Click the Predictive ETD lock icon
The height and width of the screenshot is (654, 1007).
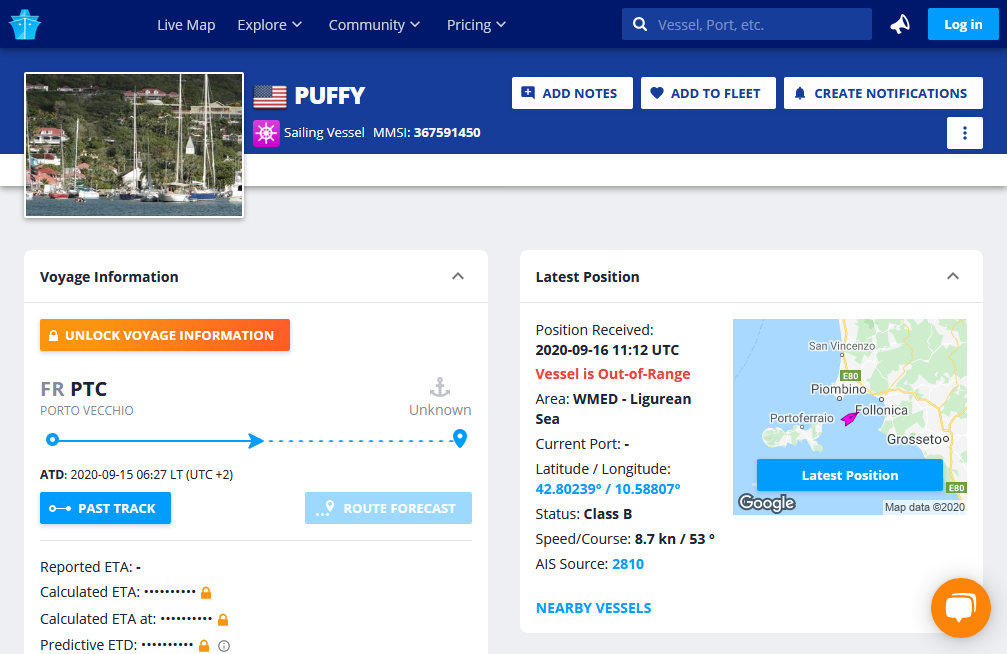pyautogui.click(x=204, y=646)
